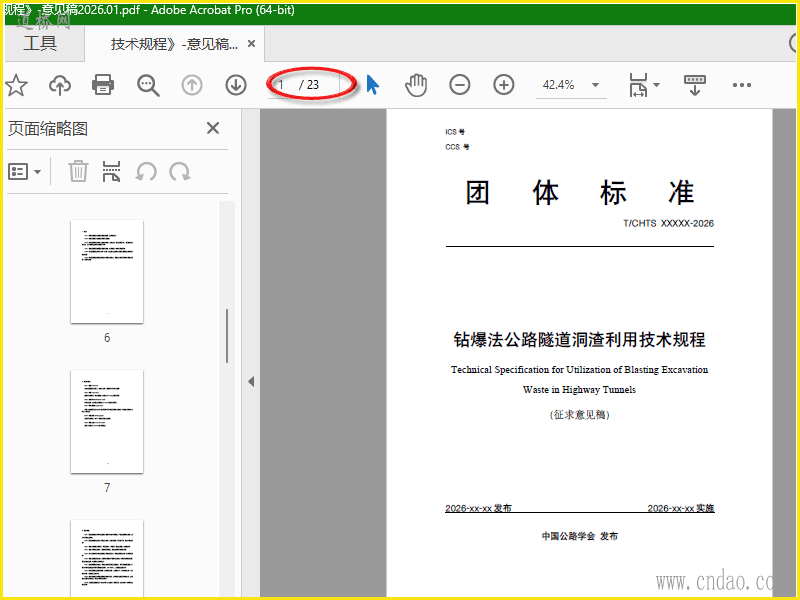
Task: Delete selected pages trash icon
Action: (x=78, y=171)
